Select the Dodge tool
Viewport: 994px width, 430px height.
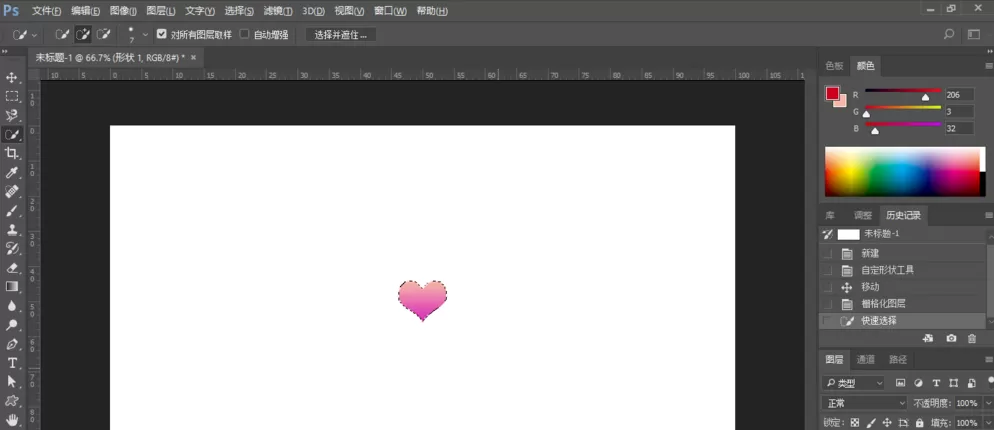click(11, 325)
